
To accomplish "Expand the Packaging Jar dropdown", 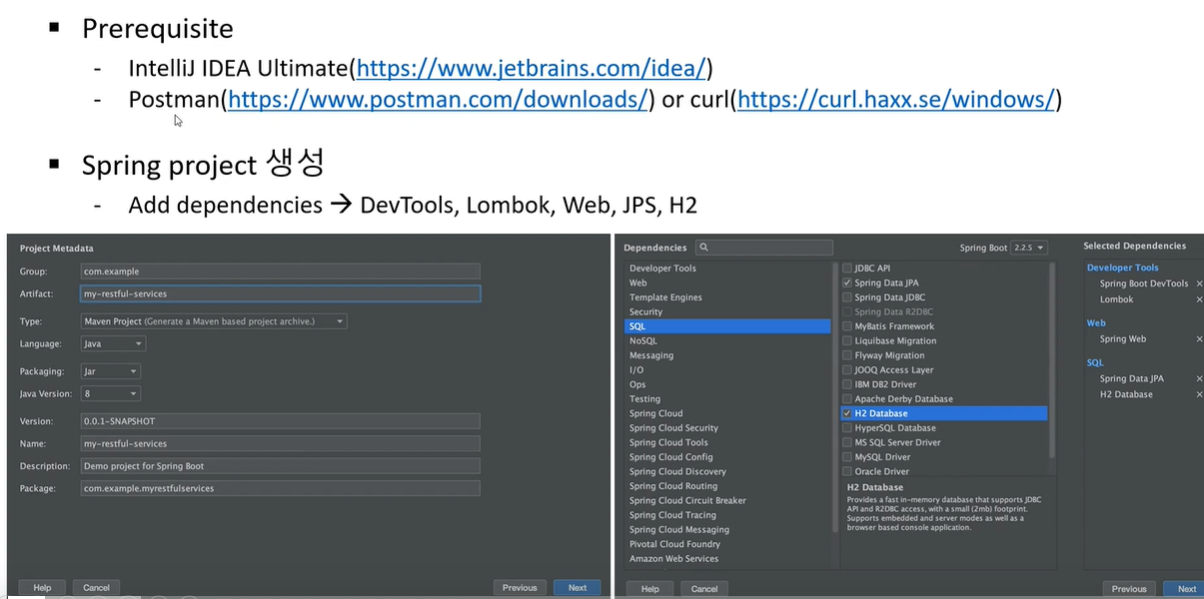I will click(110, 371).
